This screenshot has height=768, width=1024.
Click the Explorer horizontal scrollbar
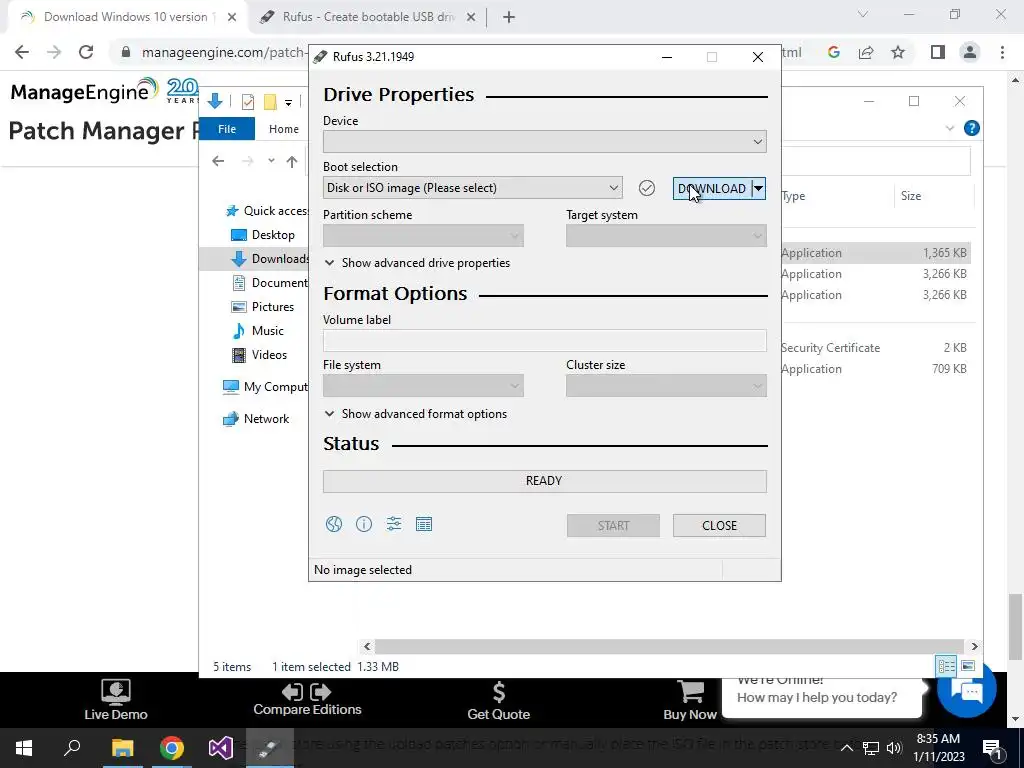(670, 647)
